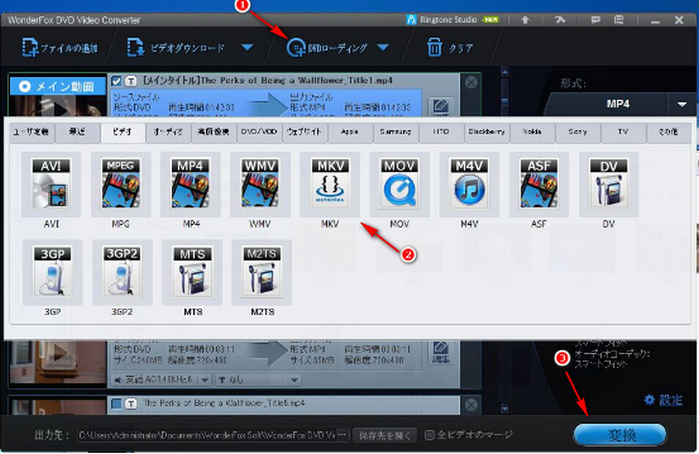This screenshot has width=699, height=454.
Task: Toggle the checkbox for Title6.mp4
Action: (x=116, y=403)
